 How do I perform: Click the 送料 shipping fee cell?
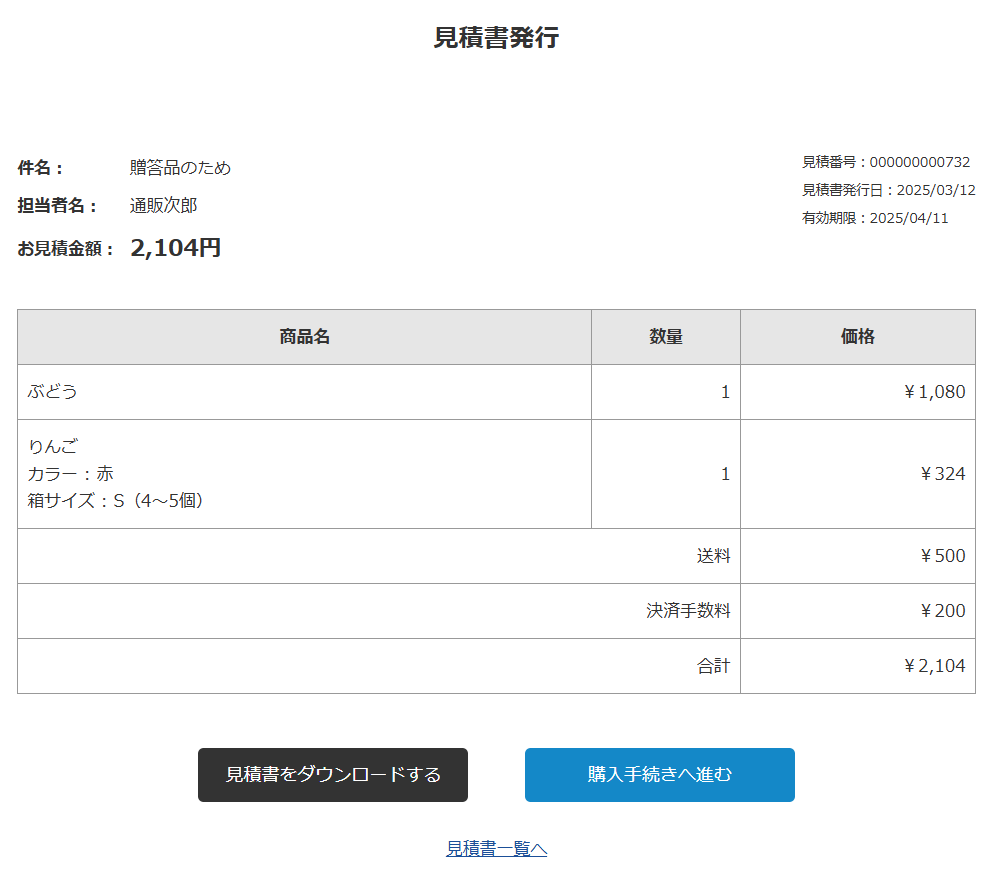[x=714, y=556]
